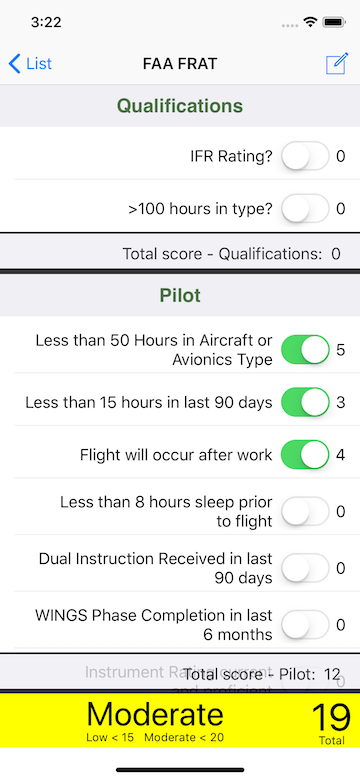Tap the back chevron icon
Screen dimensions: 360x780
[14, 64]
